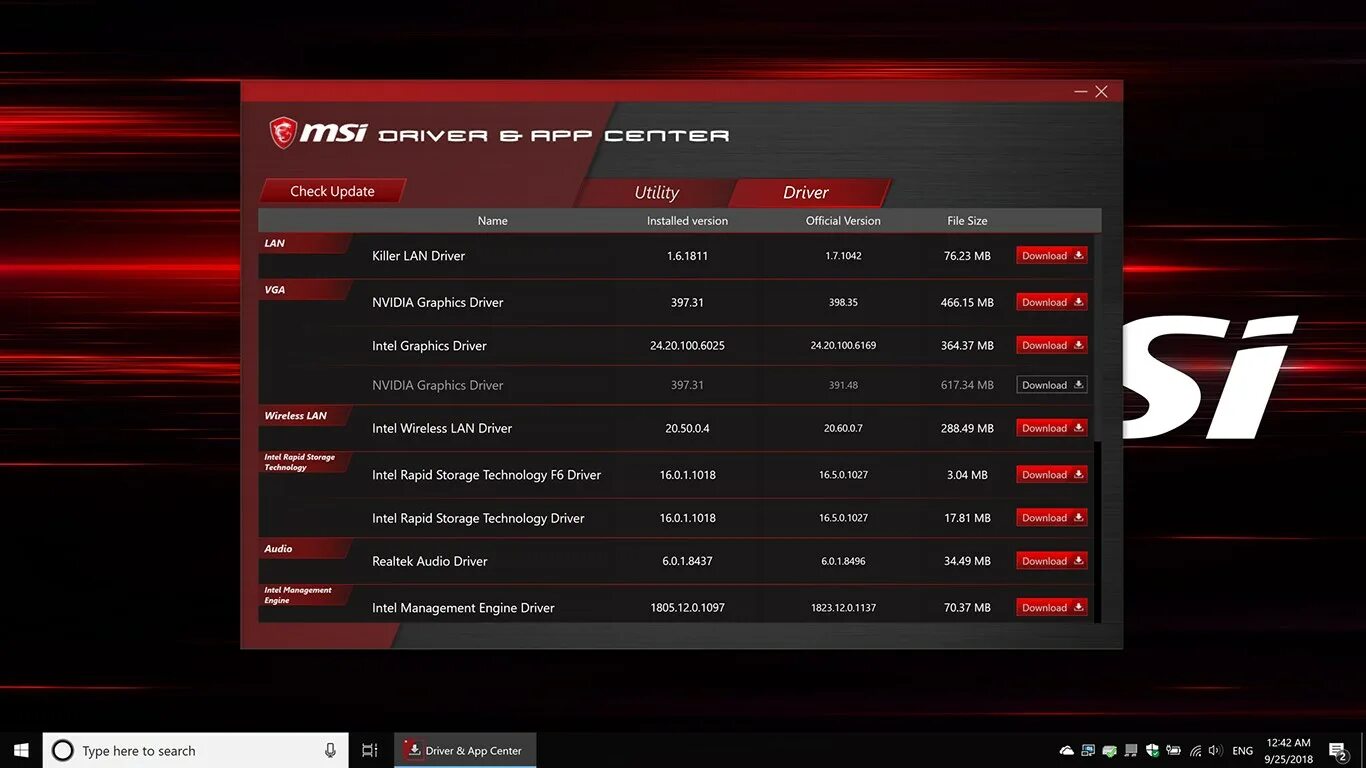
Task: Click the Realtek Audio Driver name
Action: 430,561
